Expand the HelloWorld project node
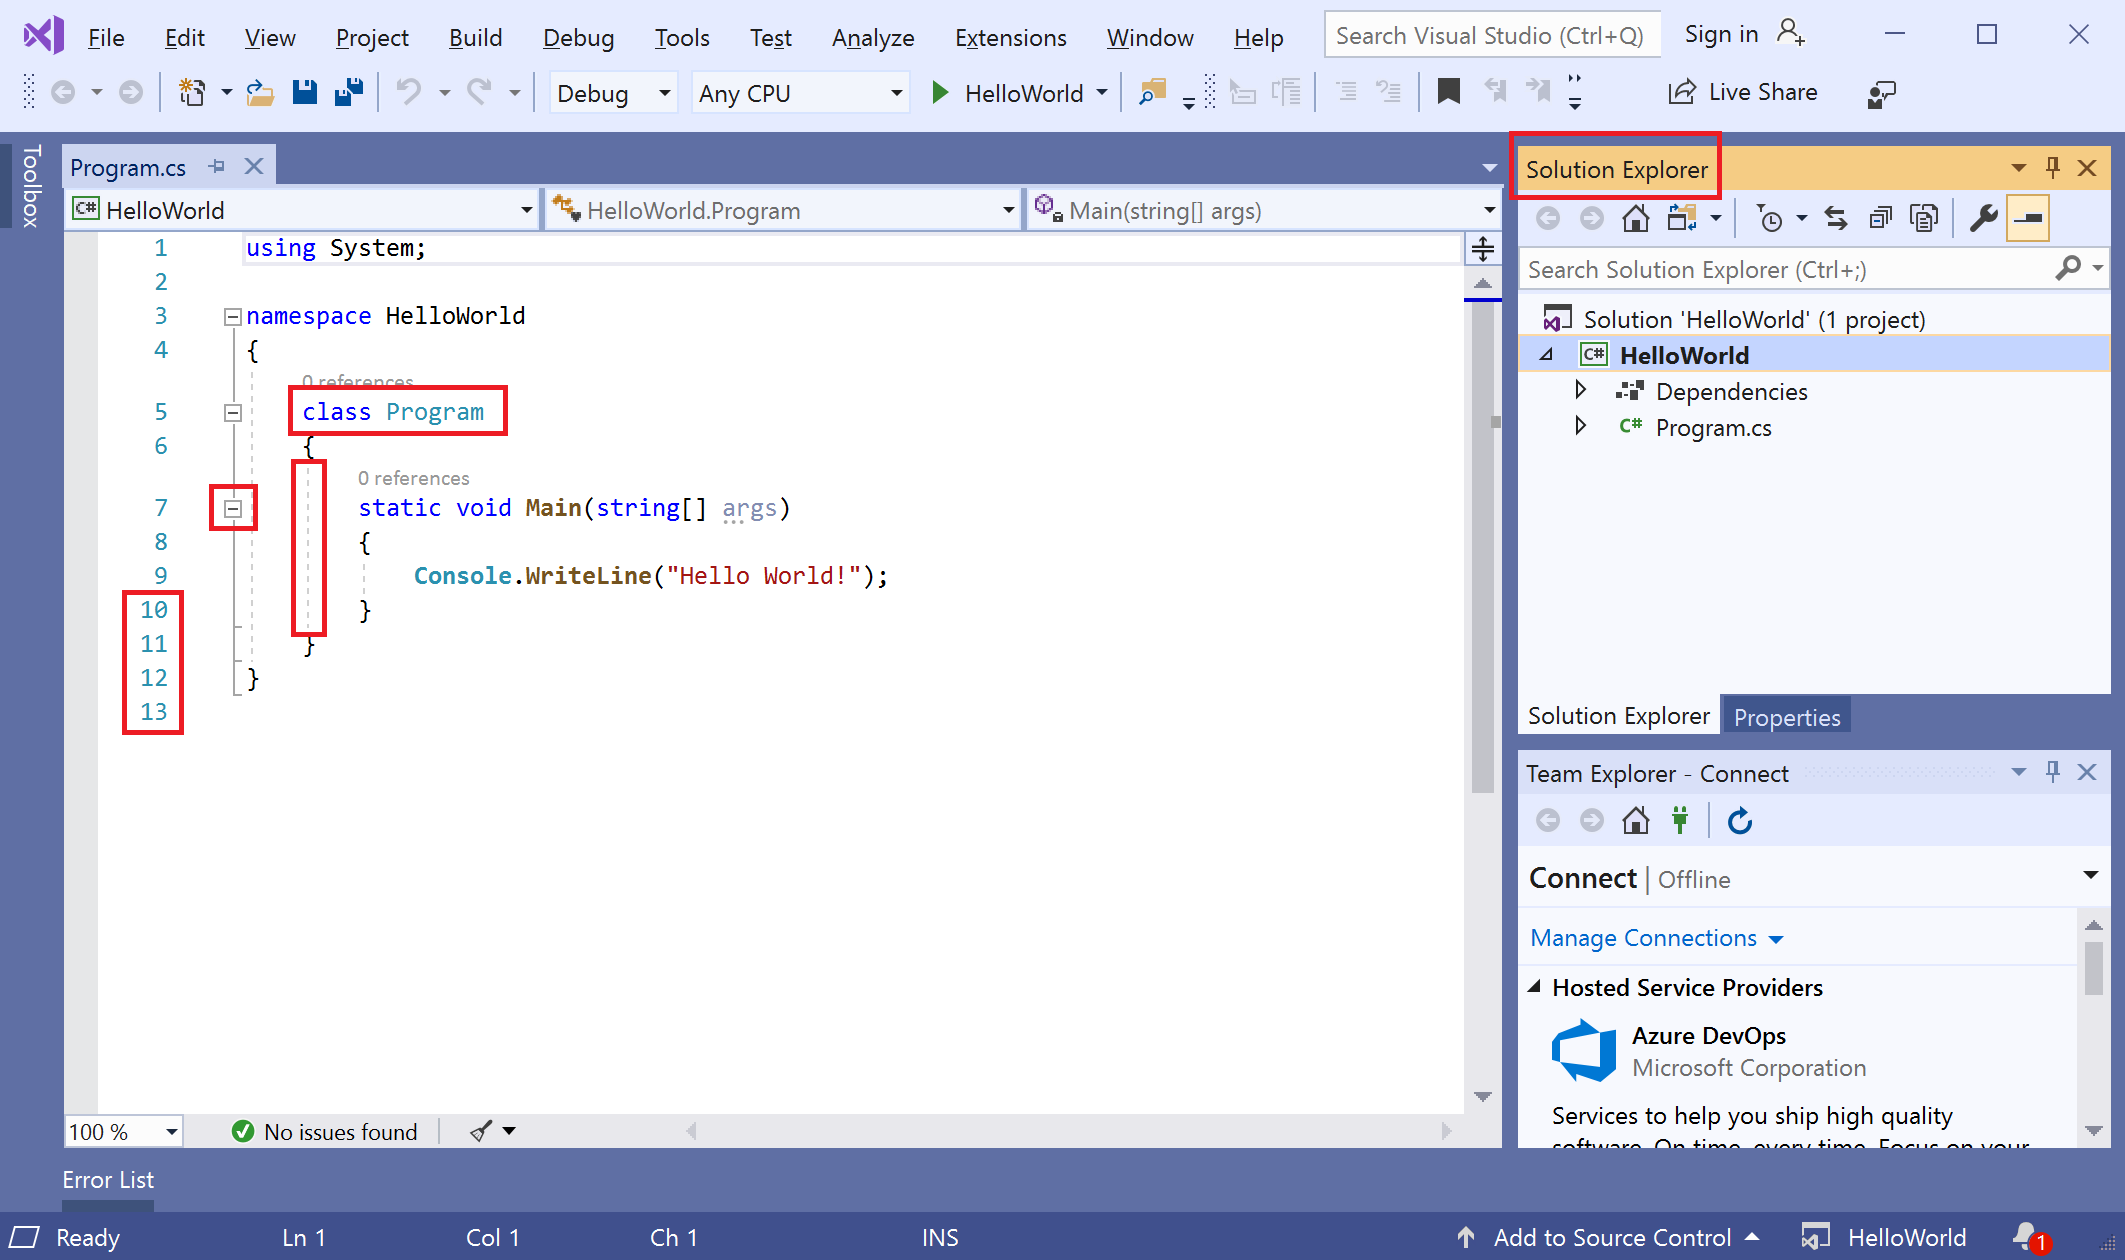Screen dimensions: 2125x1260 click(1549, 356)
